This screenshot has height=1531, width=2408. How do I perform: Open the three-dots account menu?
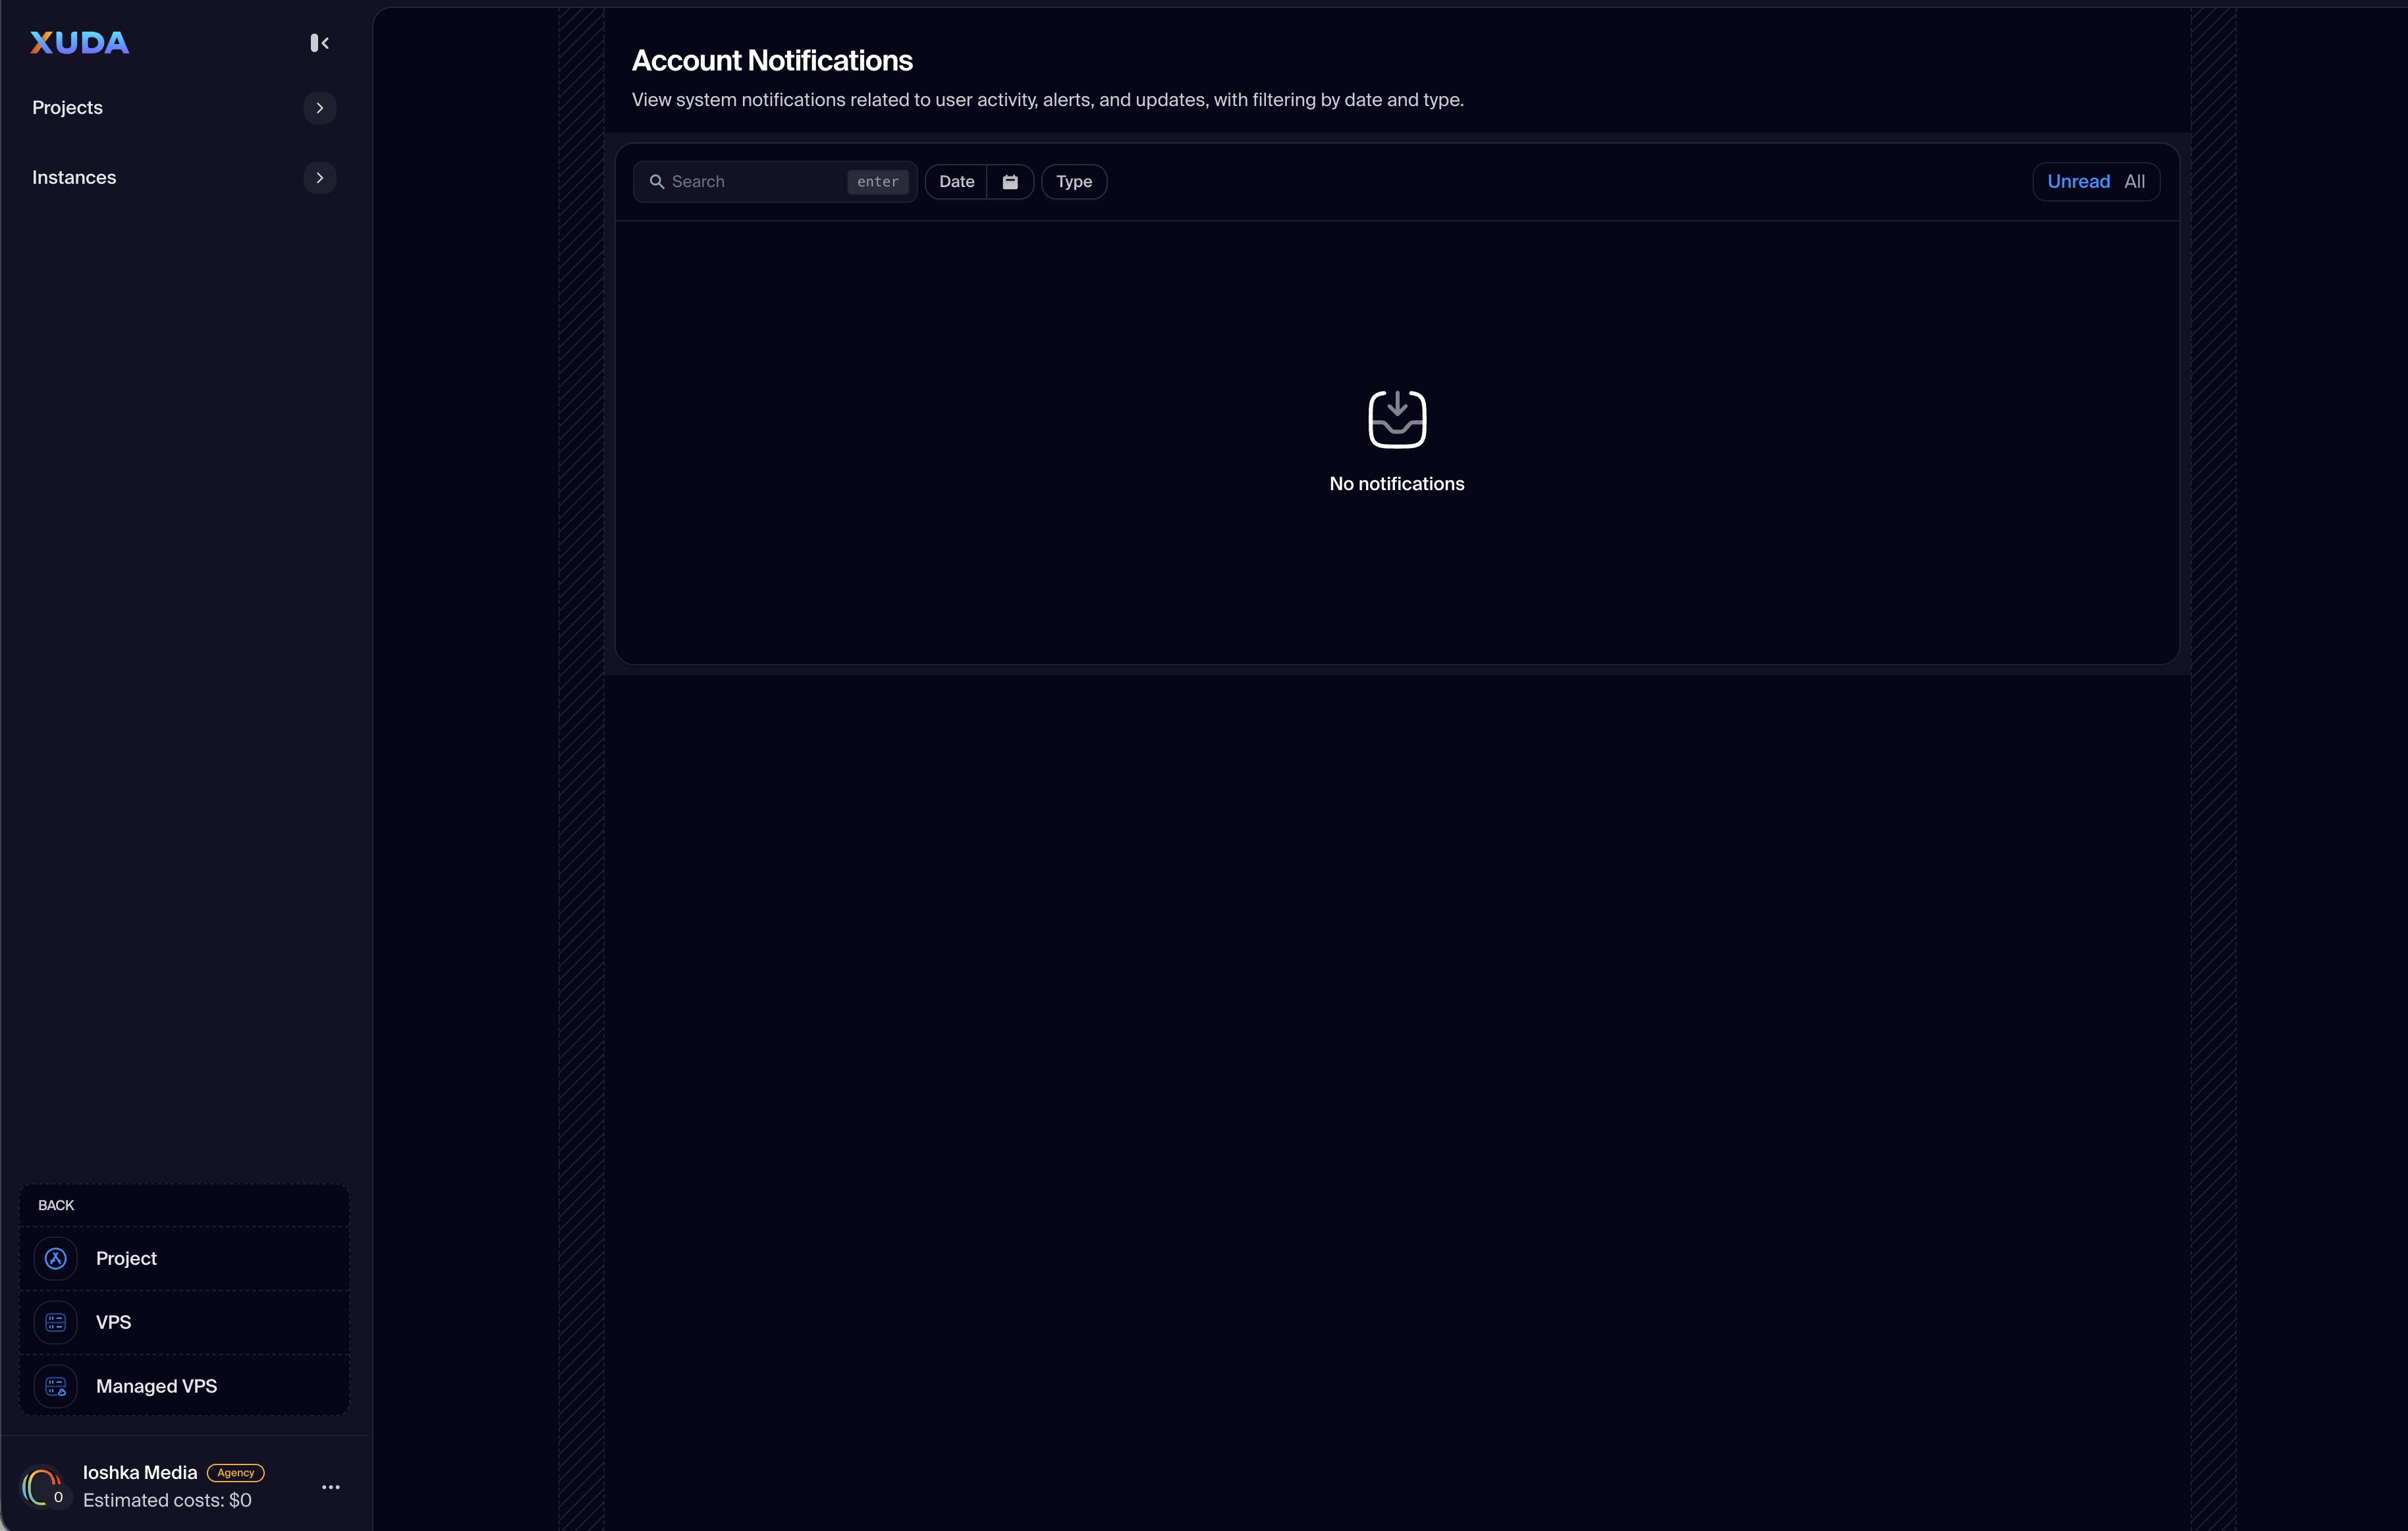click(x=331, y=1487)
